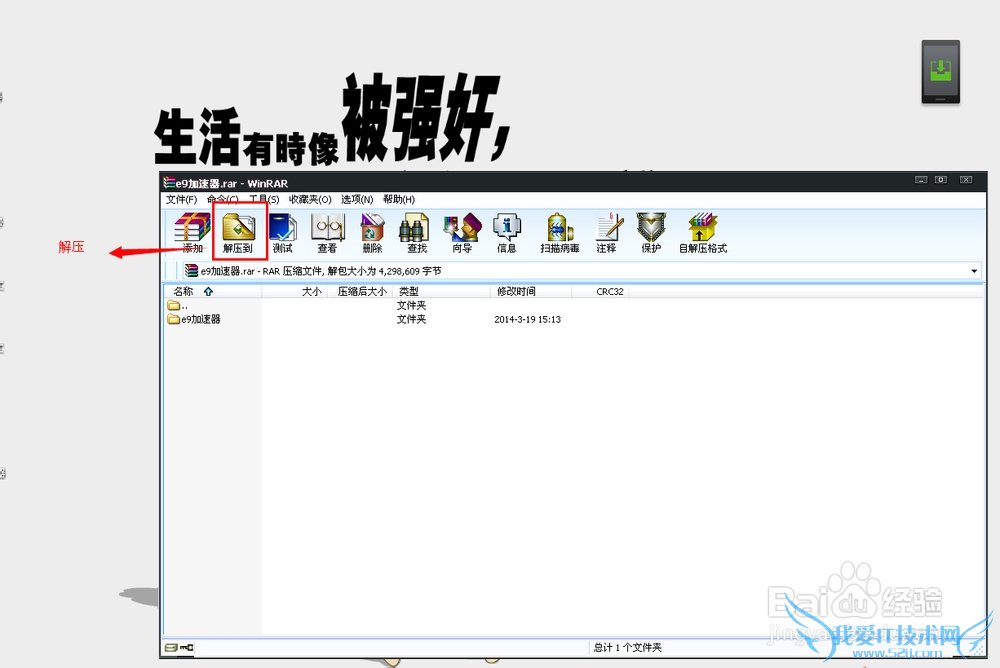Open the Wizard (向导) toolbar icon
The width and height of the screenshot is (1000, 668).
pos(462,233)
